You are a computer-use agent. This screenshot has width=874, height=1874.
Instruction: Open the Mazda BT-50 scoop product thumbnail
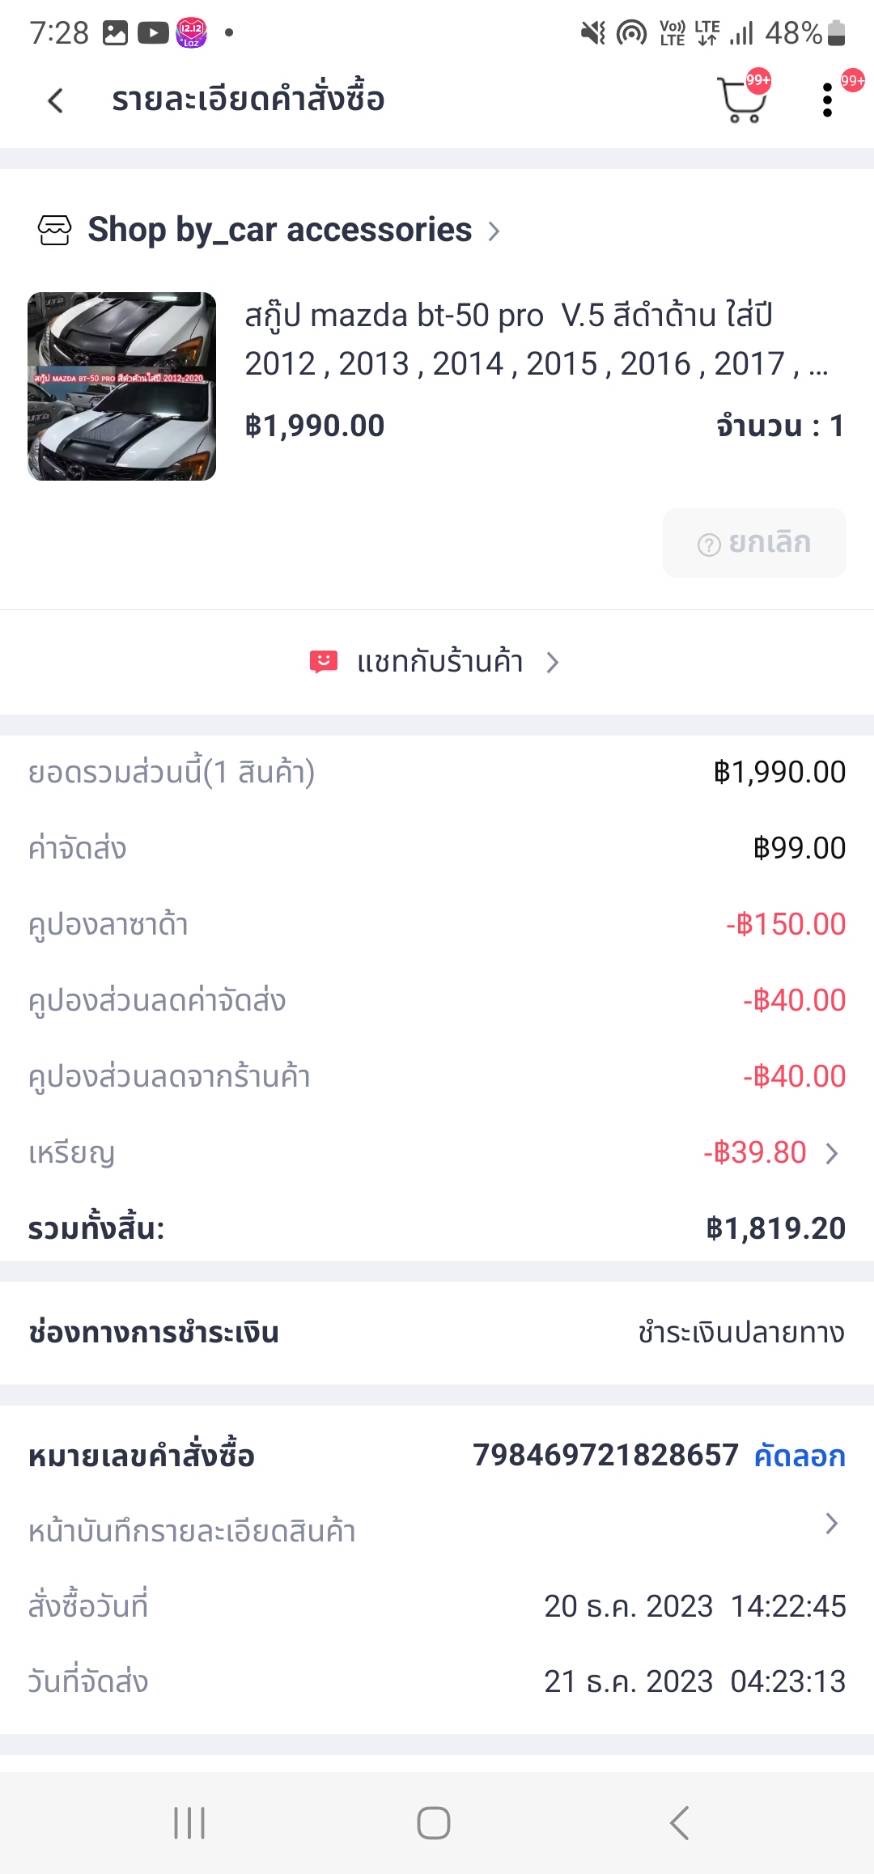coord(122,386)
